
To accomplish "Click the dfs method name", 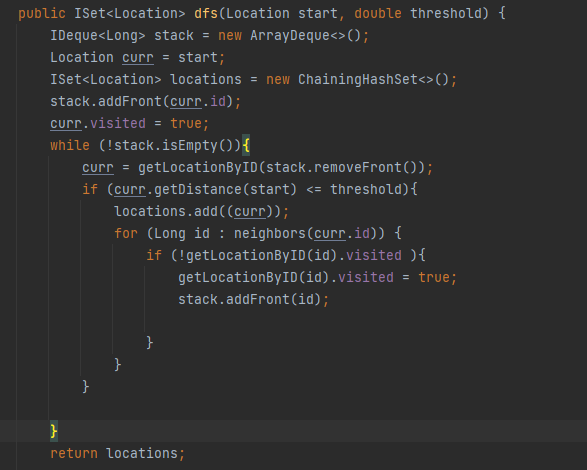I will 206,13.
